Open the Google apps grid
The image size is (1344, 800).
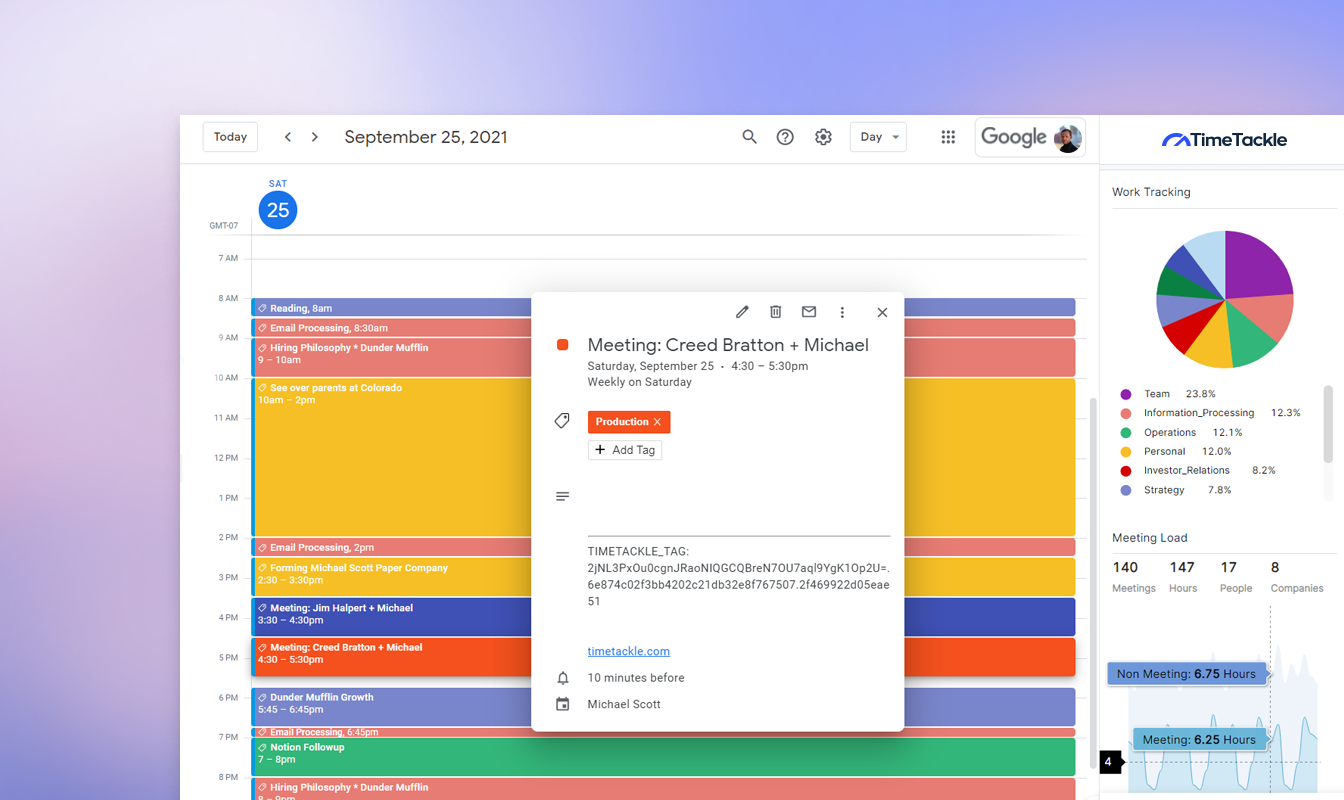[x=948, y=137]
